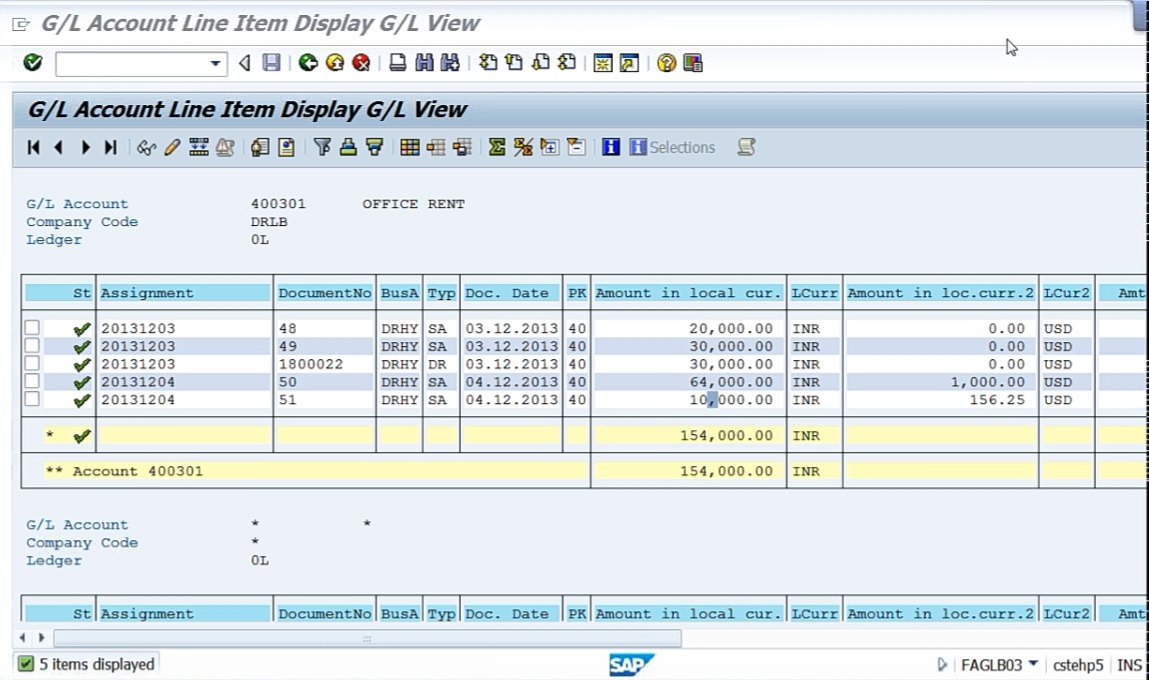This screenshot has width=1149, height=680.
Task: Click the amount 20,000.00
Action: 731,328
